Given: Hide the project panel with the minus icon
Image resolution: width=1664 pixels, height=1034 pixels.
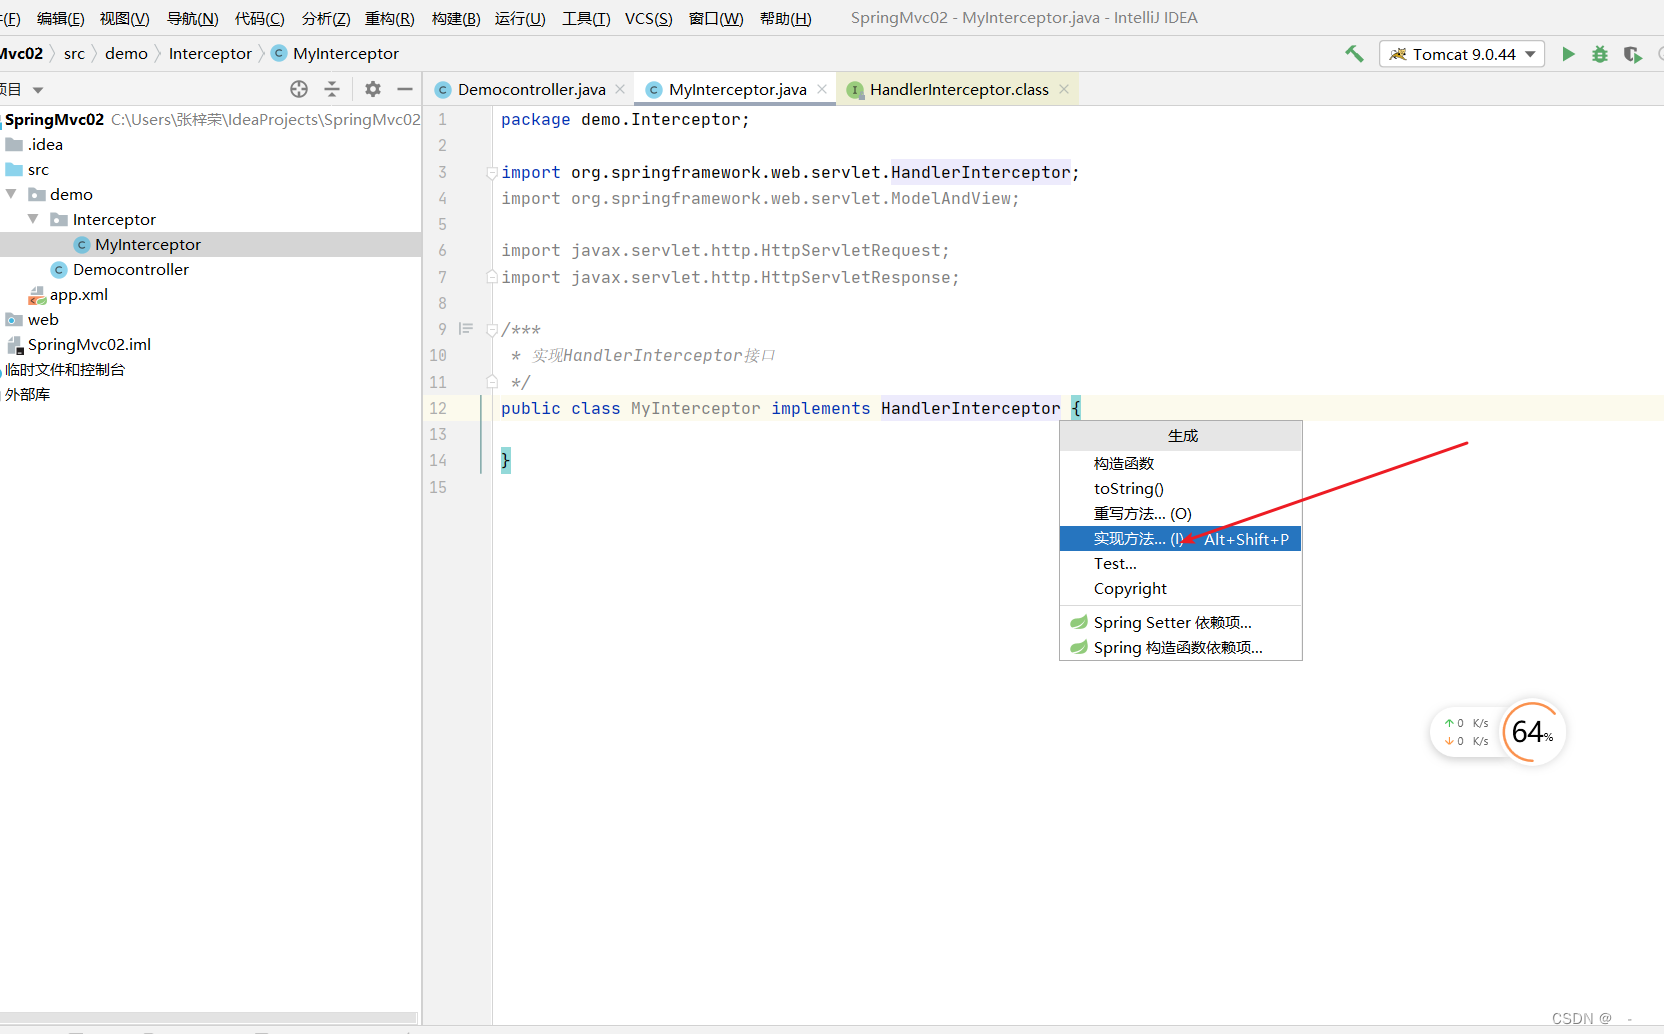Looking at the screenshot, I should point(405,89).
